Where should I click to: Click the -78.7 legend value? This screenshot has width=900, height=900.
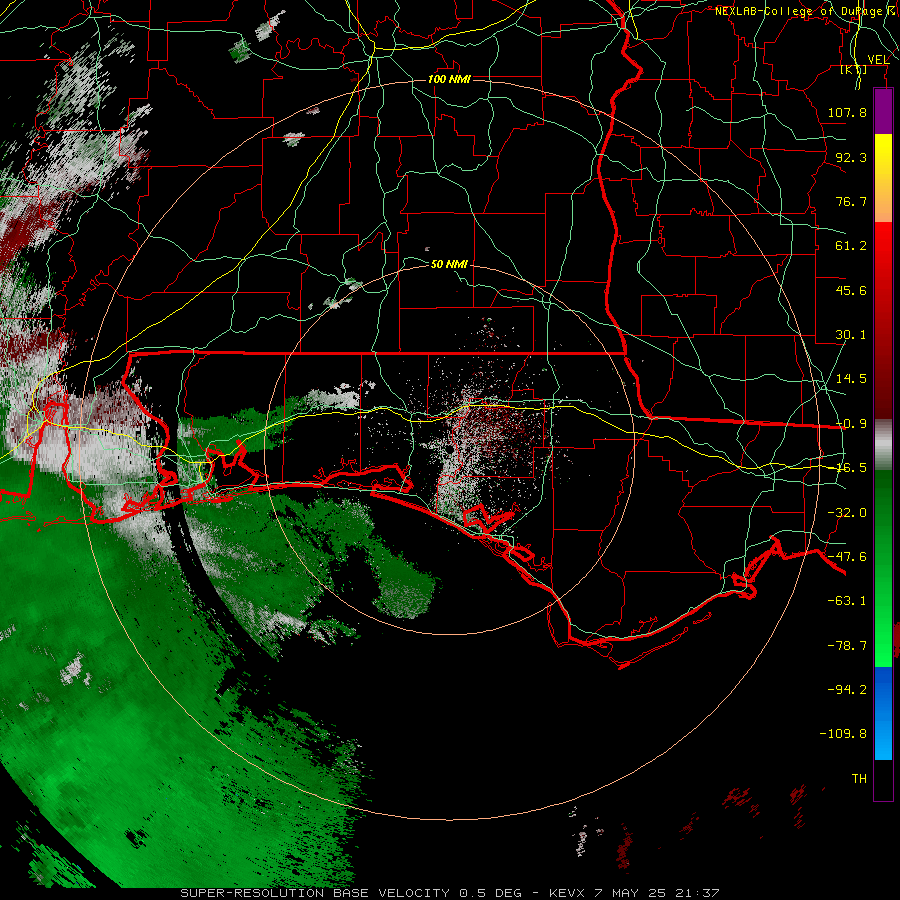click(847, 646)
